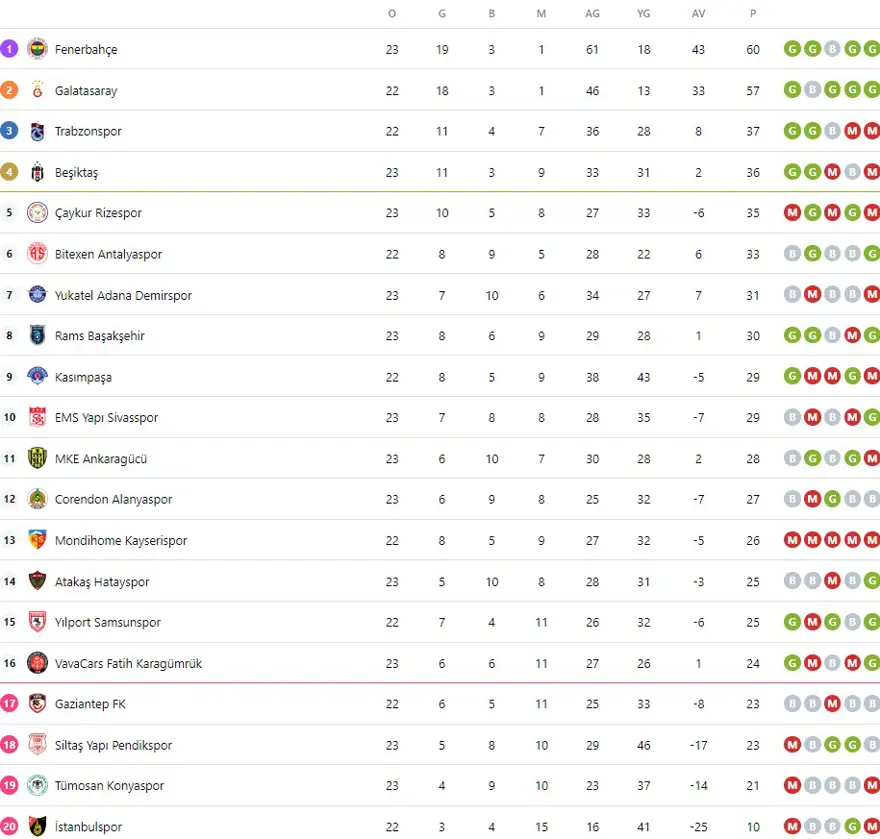
Task: Click the red M badge in Hatayspor's form
Action: pos(832,581)
